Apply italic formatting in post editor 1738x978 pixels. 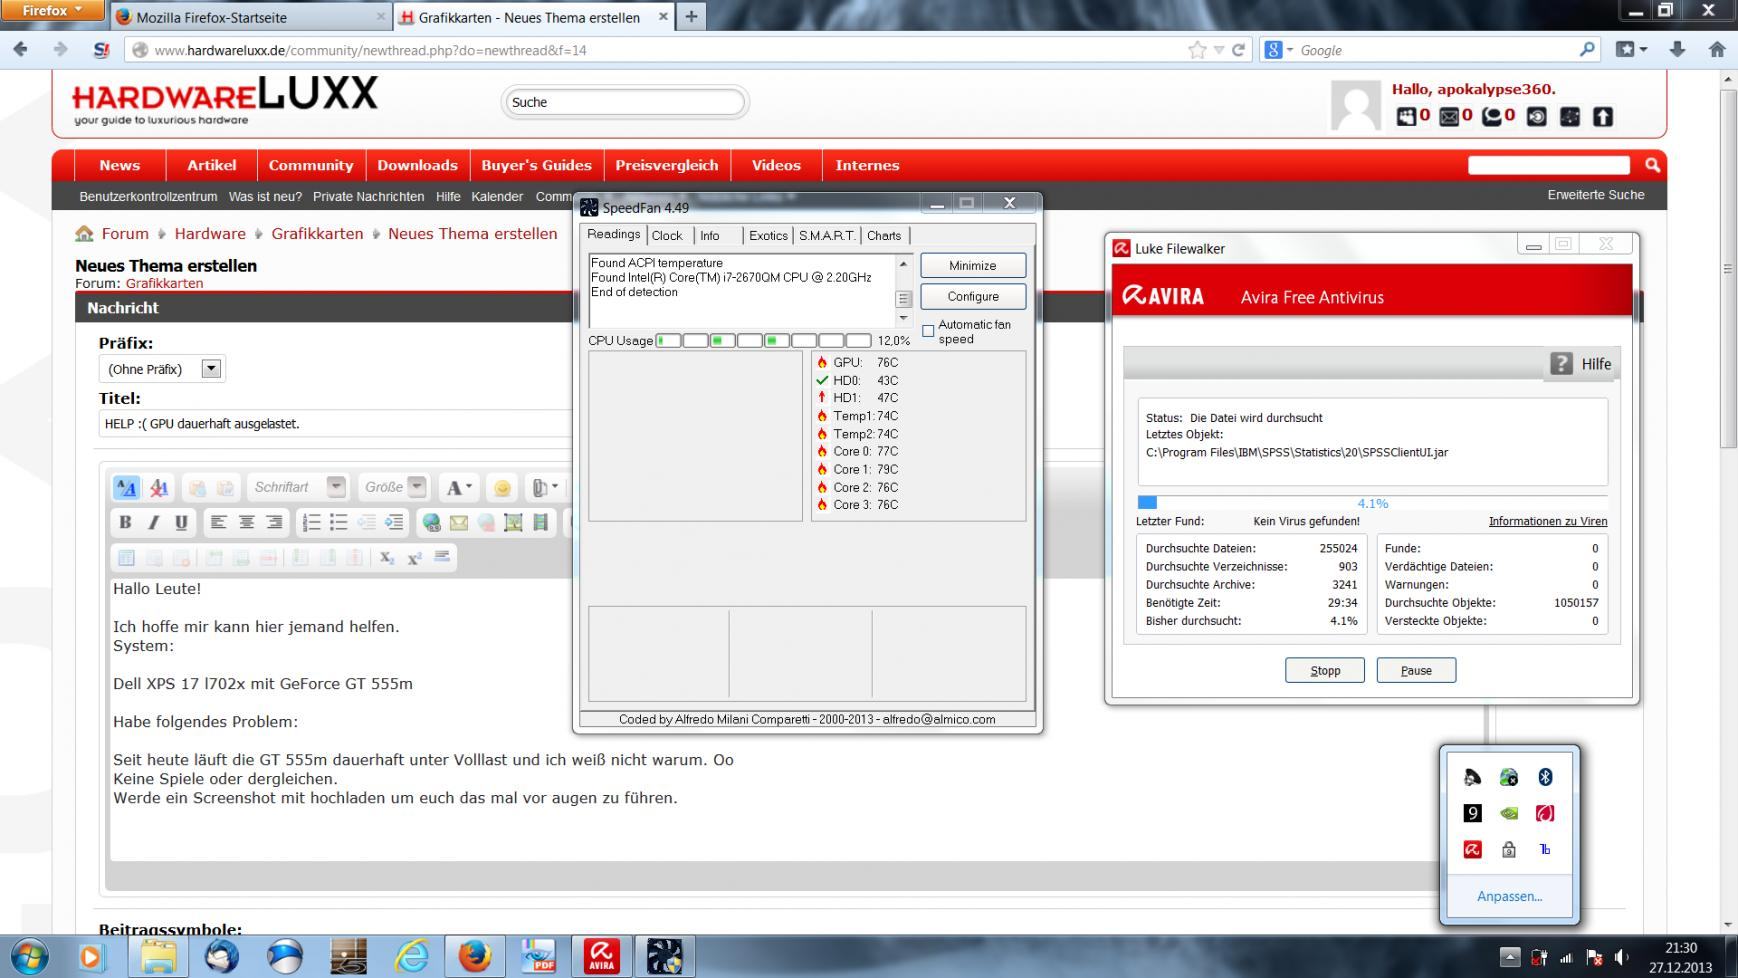153,522
